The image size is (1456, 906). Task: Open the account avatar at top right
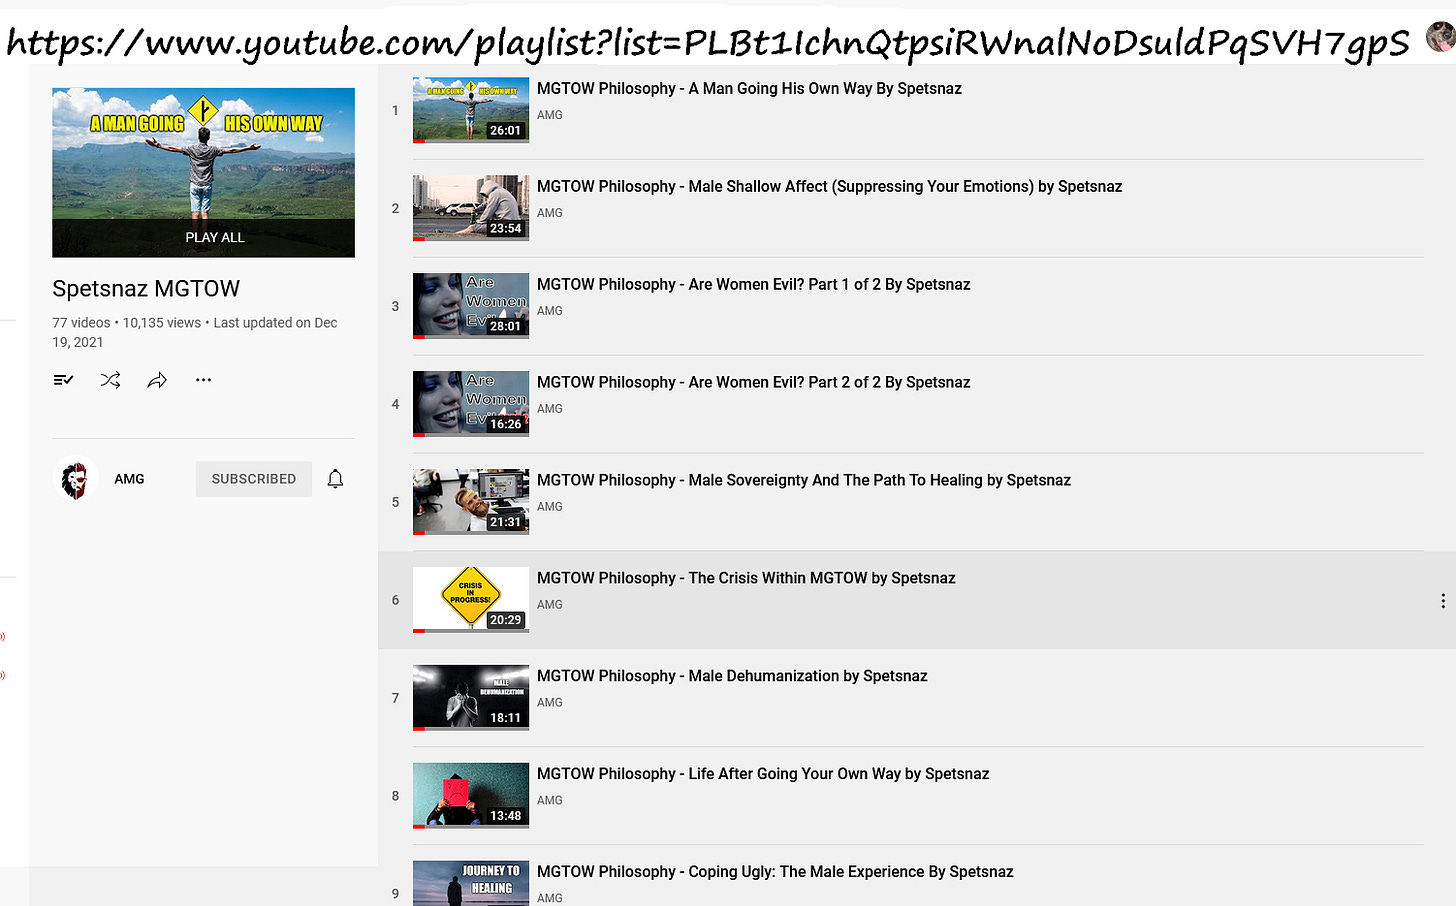(1441, 38)
